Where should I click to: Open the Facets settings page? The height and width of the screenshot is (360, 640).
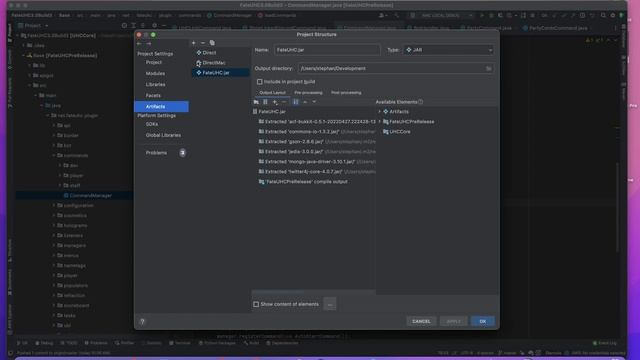(153, 96)
